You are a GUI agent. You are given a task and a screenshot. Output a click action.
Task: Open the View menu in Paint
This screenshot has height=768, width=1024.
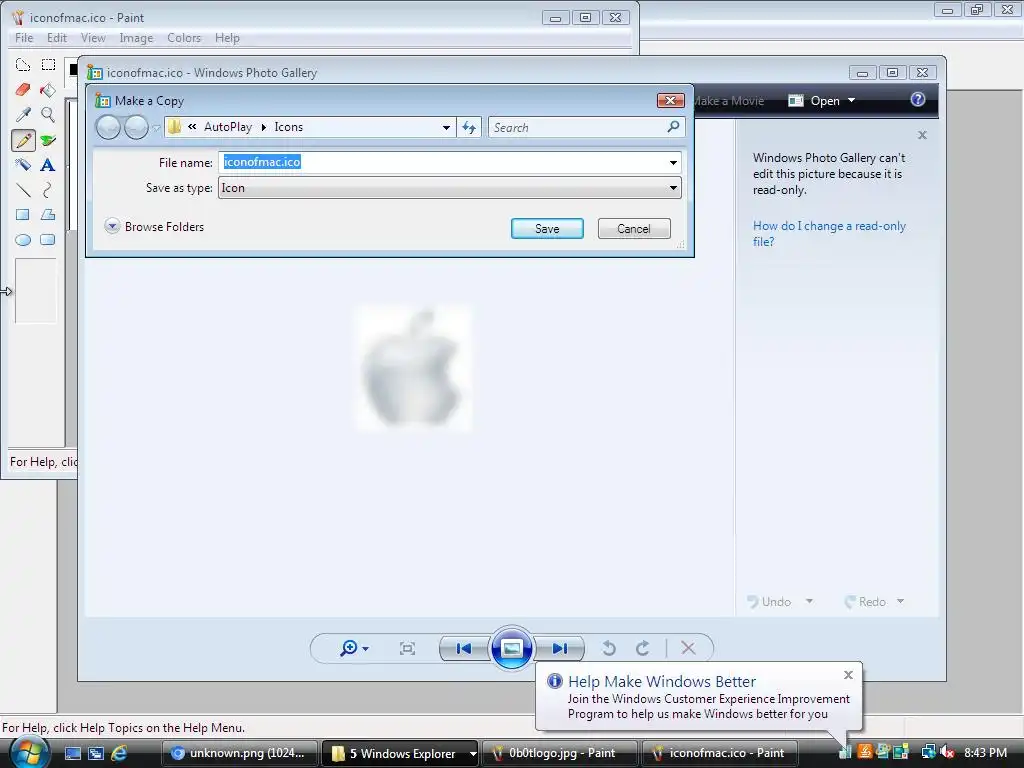(93, 38)
